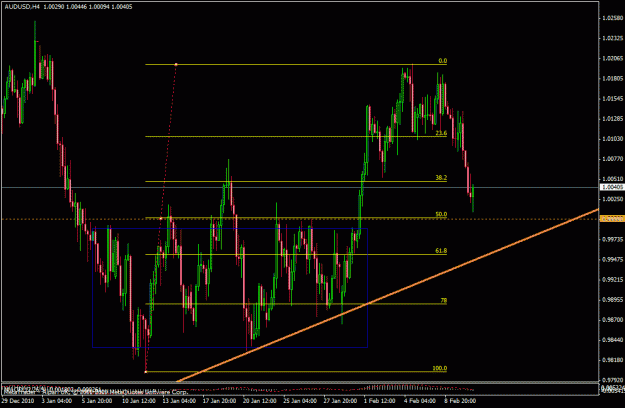625x408 pixels.
Task: Click the 8 Feb 20:00 time label
Action: (460, 400)
